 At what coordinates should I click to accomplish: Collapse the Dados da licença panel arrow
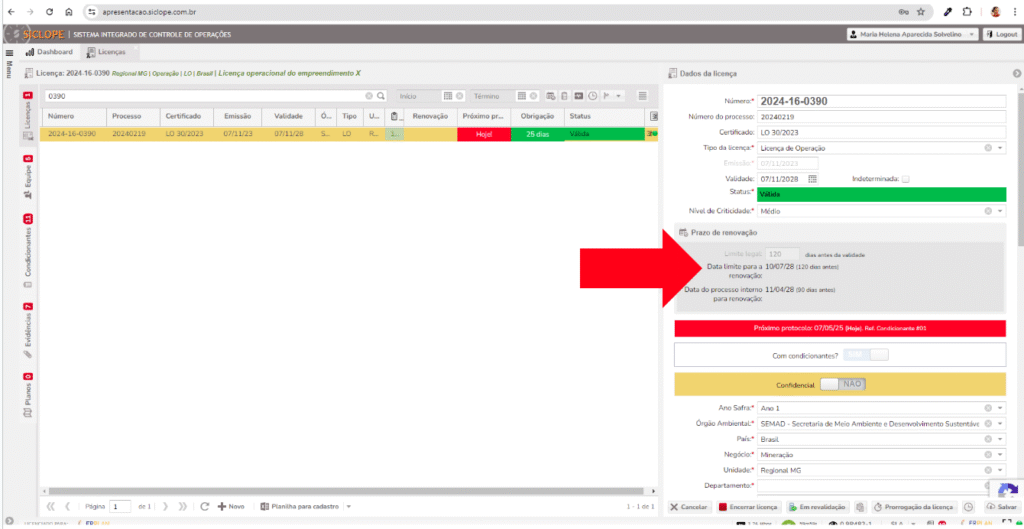[1017, 74]
